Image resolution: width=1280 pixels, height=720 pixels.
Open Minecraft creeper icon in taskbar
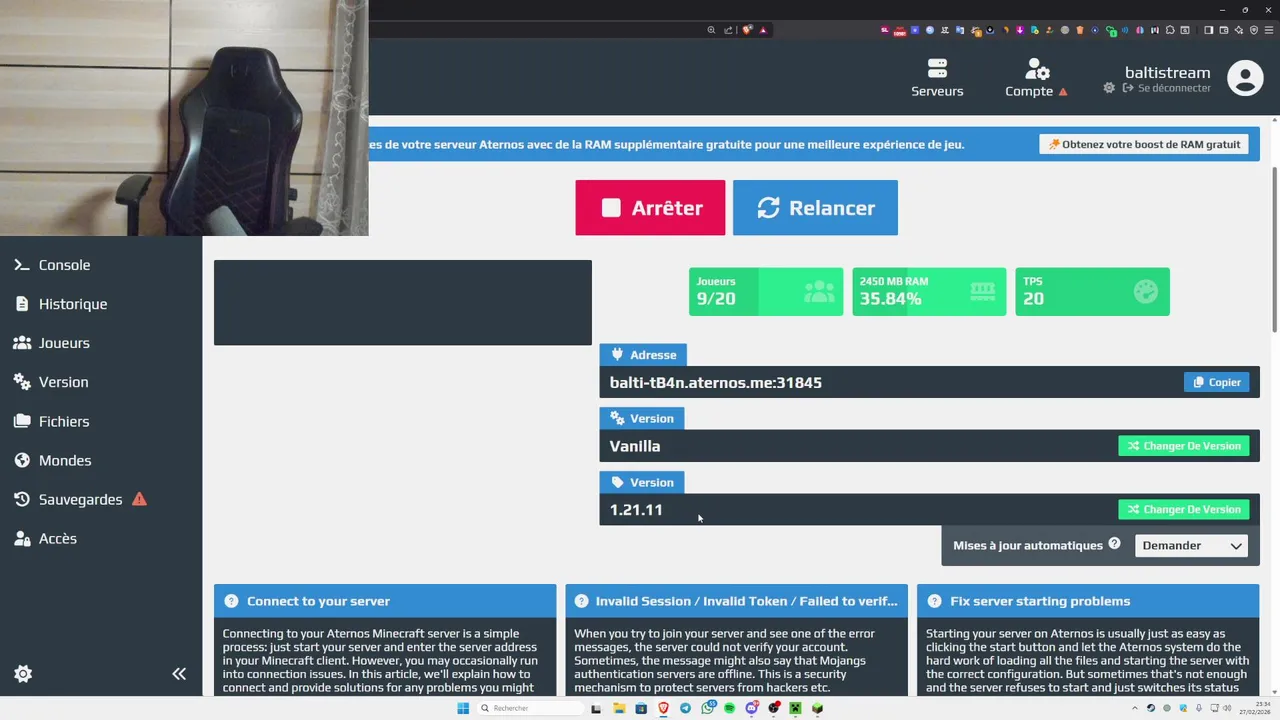(795, 708)
